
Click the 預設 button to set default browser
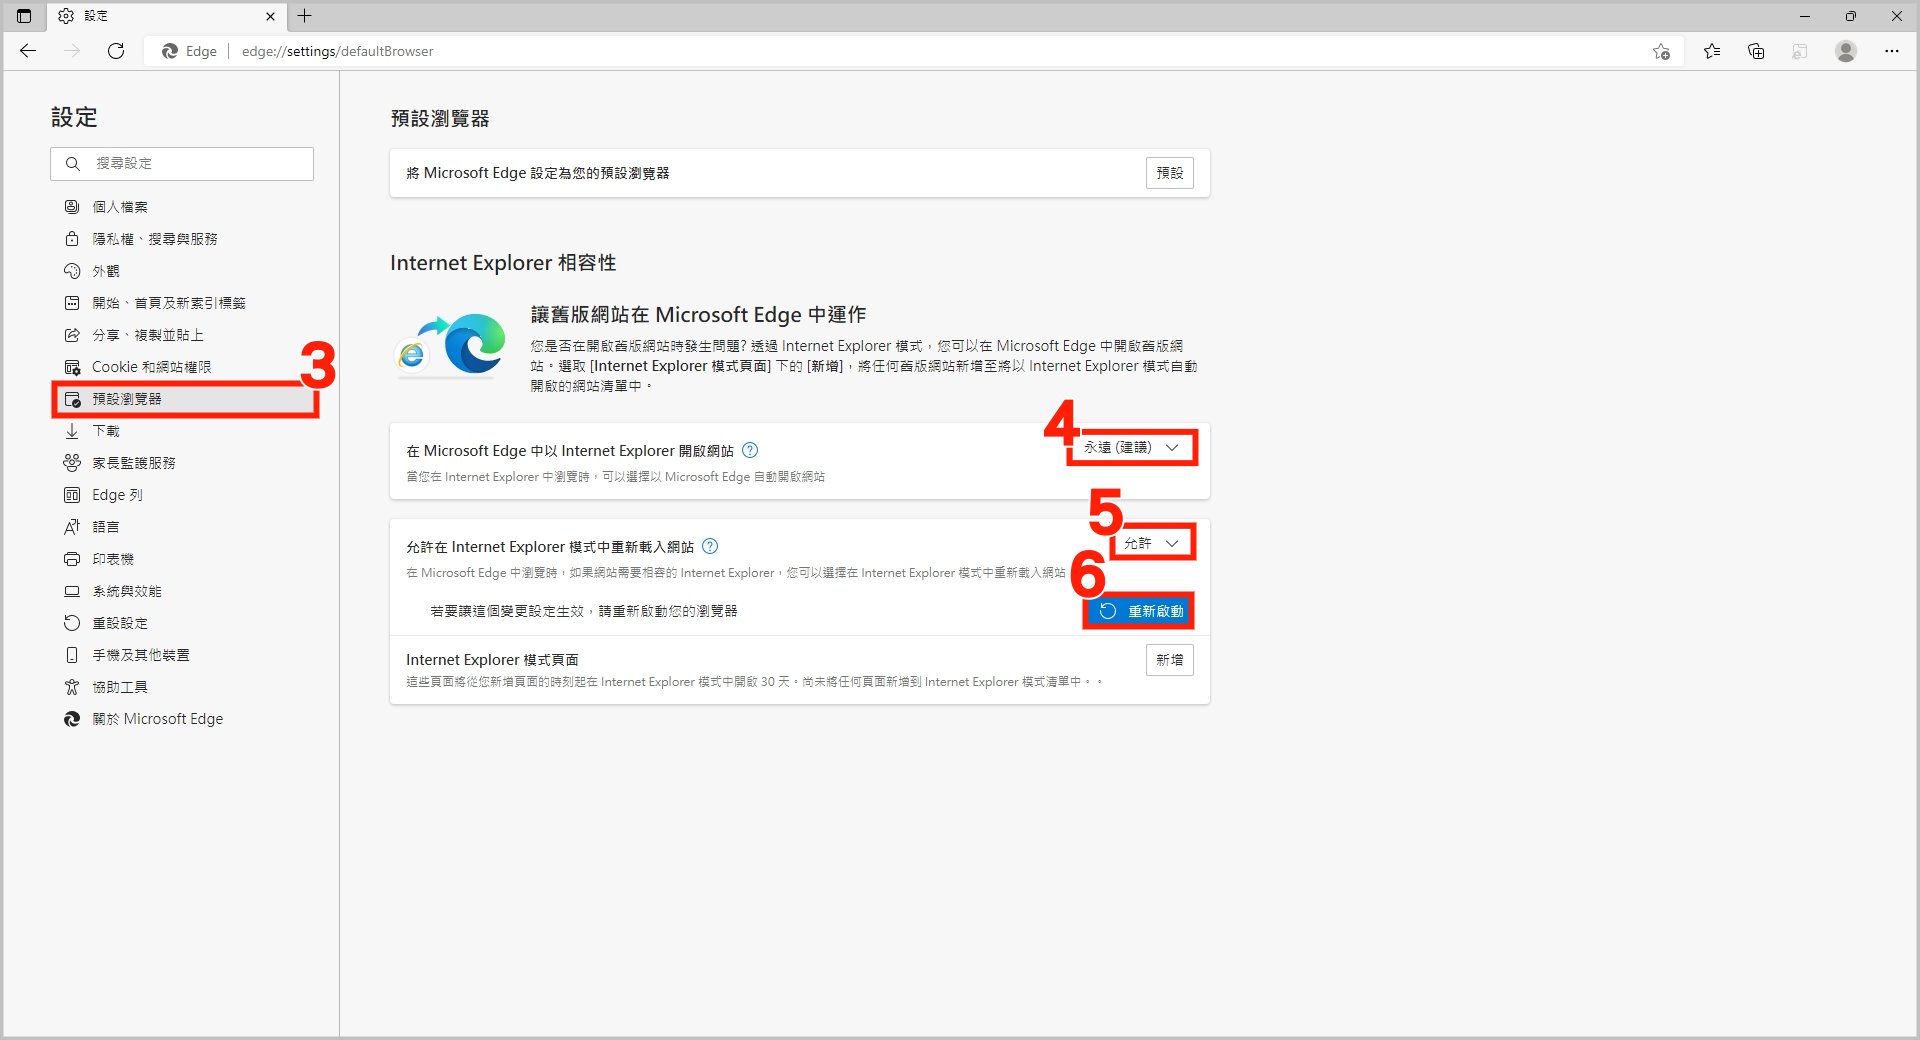(x=1169, y=173)
